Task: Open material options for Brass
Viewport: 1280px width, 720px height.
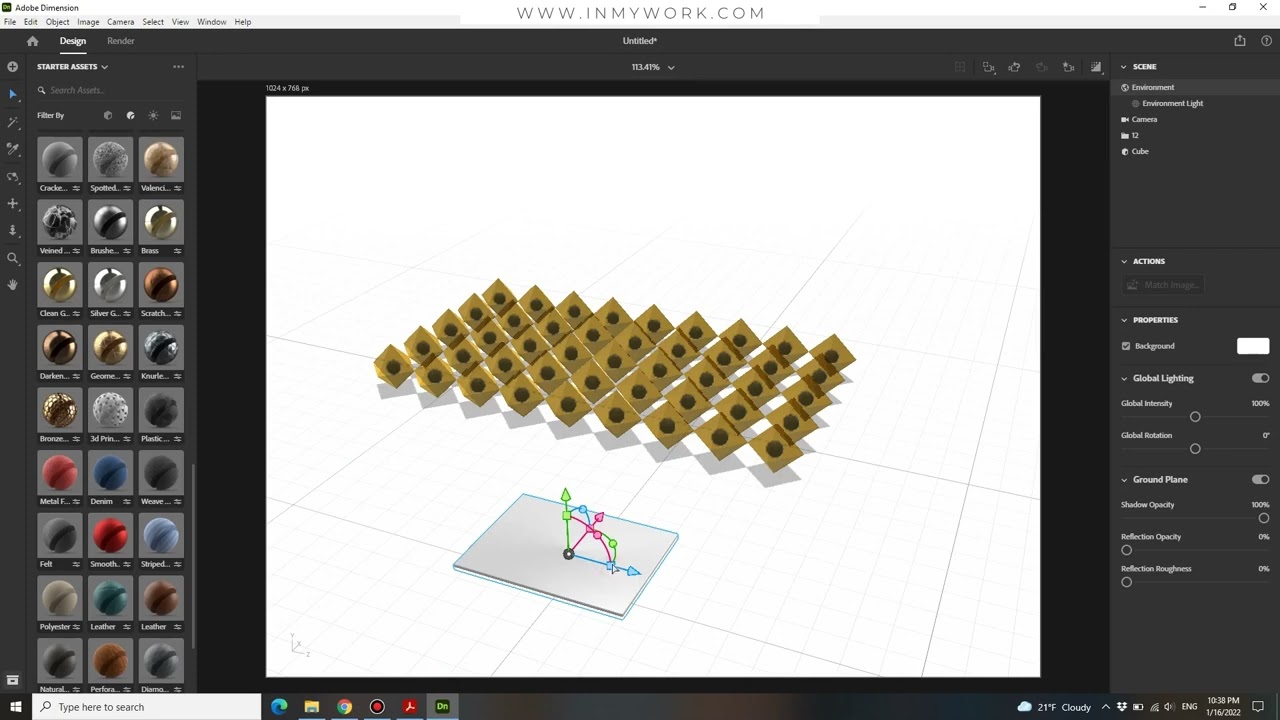Action: pos(178,251)
